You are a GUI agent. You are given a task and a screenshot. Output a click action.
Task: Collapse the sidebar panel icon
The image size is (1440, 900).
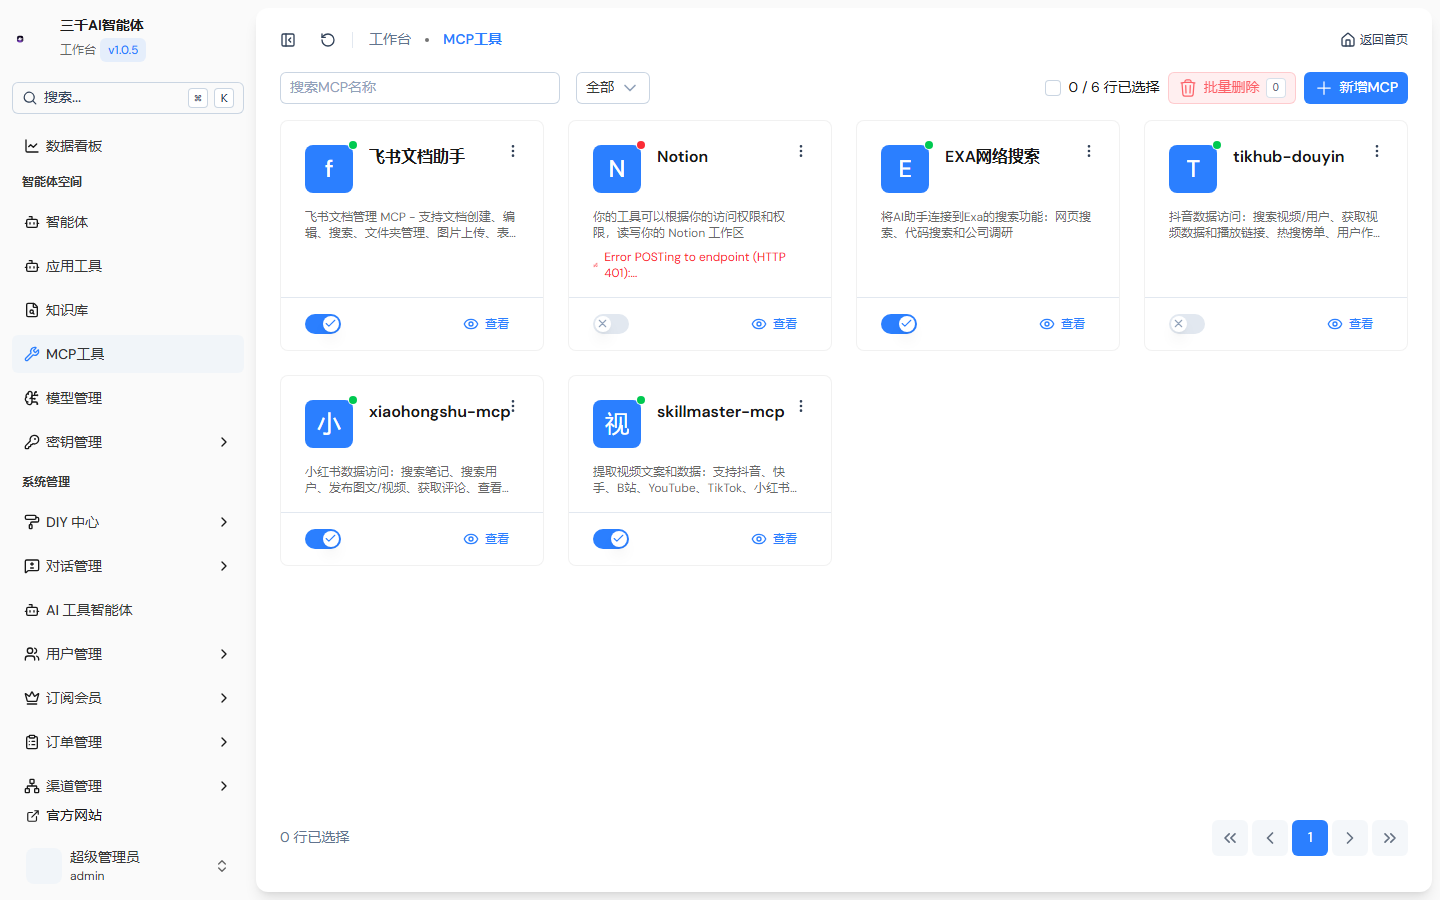point(288,40)
